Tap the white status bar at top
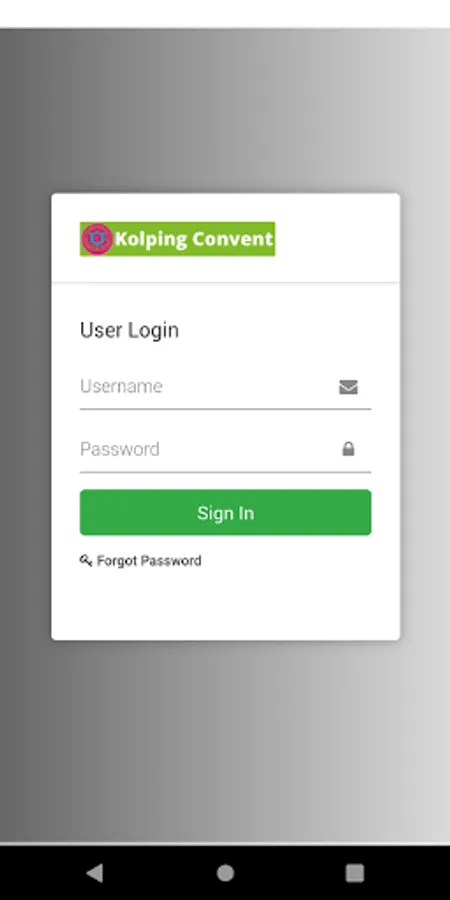Image resolution: width=450 pixels, height=900 pixels. pyautogui.click(x=225, y=13)
